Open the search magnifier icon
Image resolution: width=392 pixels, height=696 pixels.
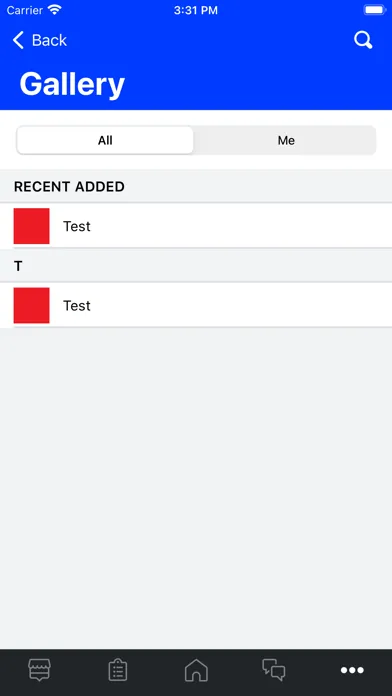[363, 40]
